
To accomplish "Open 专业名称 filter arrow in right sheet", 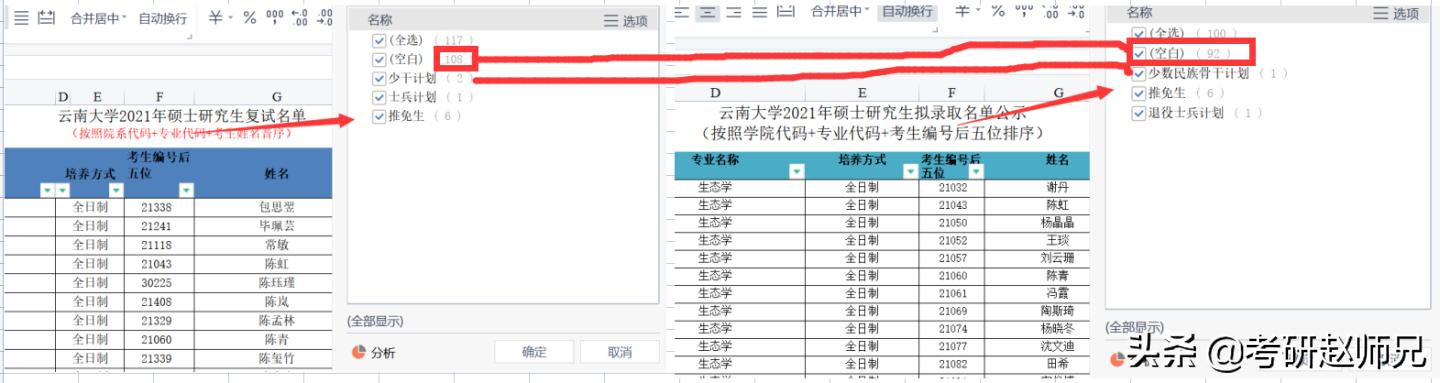I will (796, 172).
